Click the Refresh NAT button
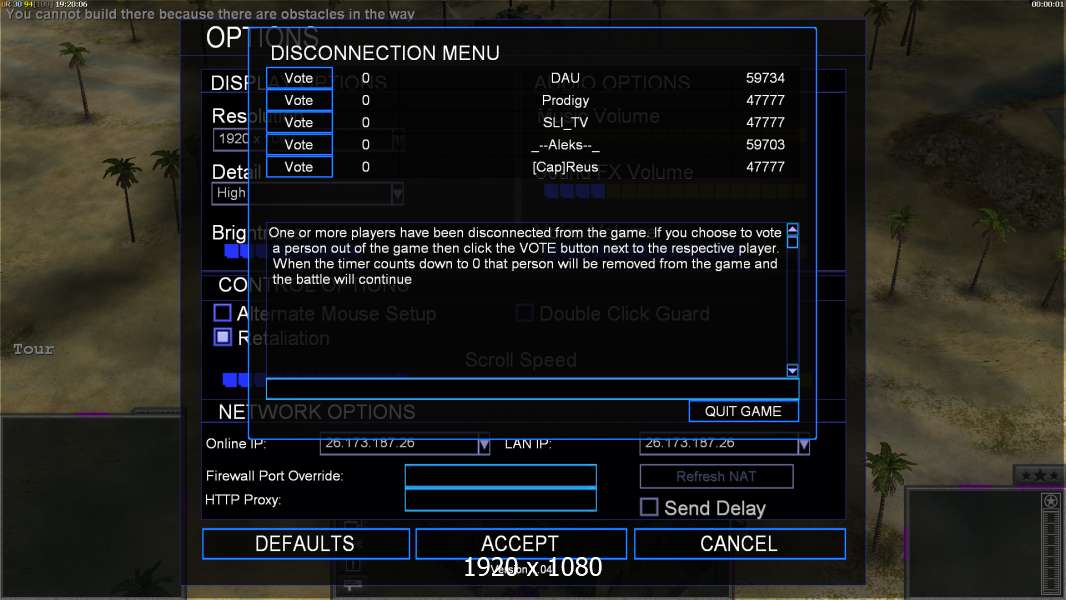 tap(716, 476)
